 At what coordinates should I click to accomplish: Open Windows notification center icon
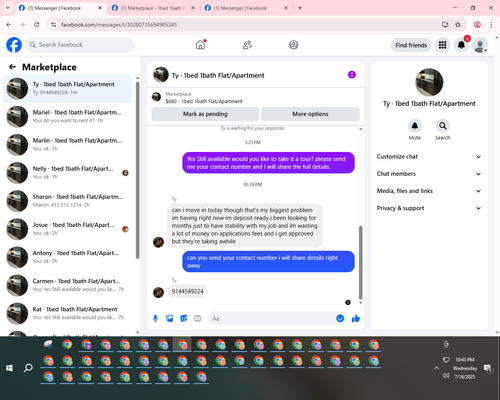coord(488,368)
